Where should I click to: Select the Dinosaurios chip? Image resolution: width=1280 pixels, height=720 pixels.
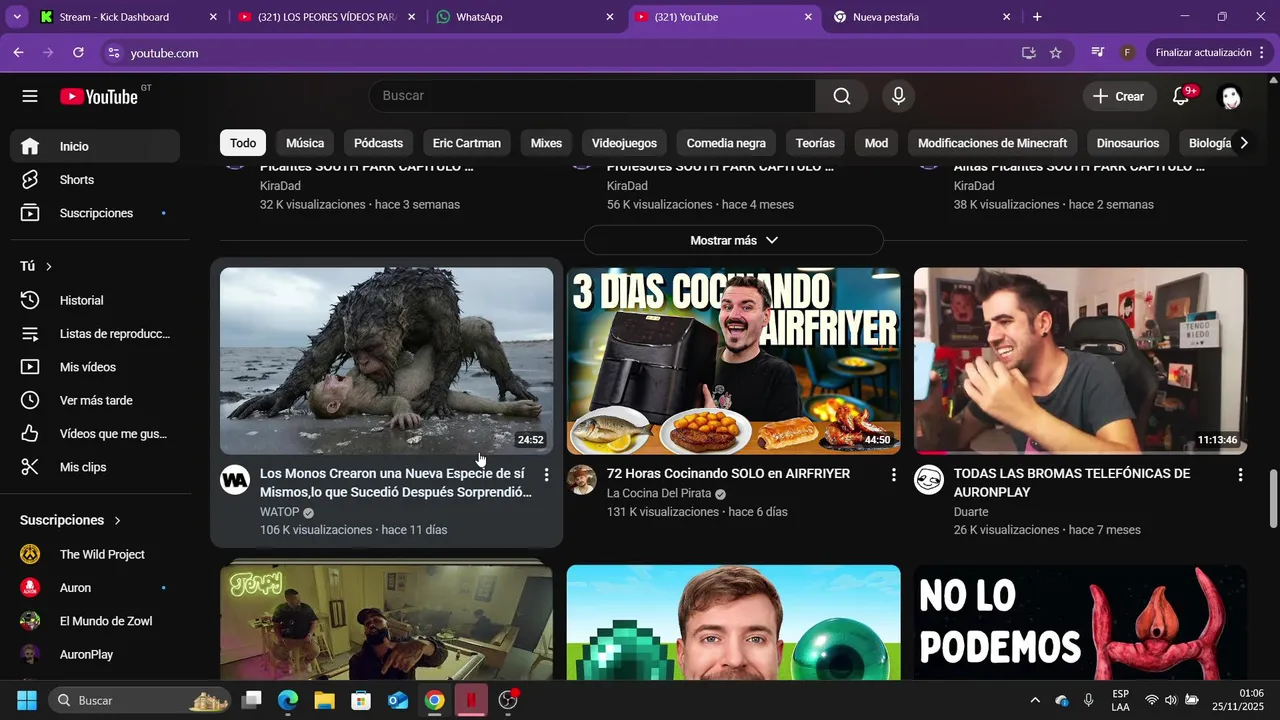pyautogui.click(x=1128, y=143)
